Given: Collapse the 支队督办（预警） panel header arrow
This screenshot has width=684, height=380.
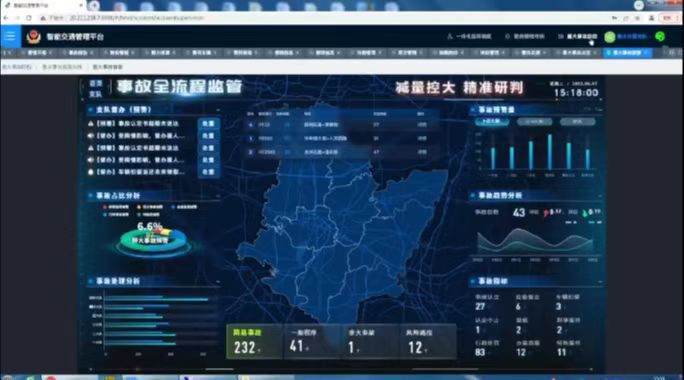Looking at the screenshot, I should coord(218,110).
